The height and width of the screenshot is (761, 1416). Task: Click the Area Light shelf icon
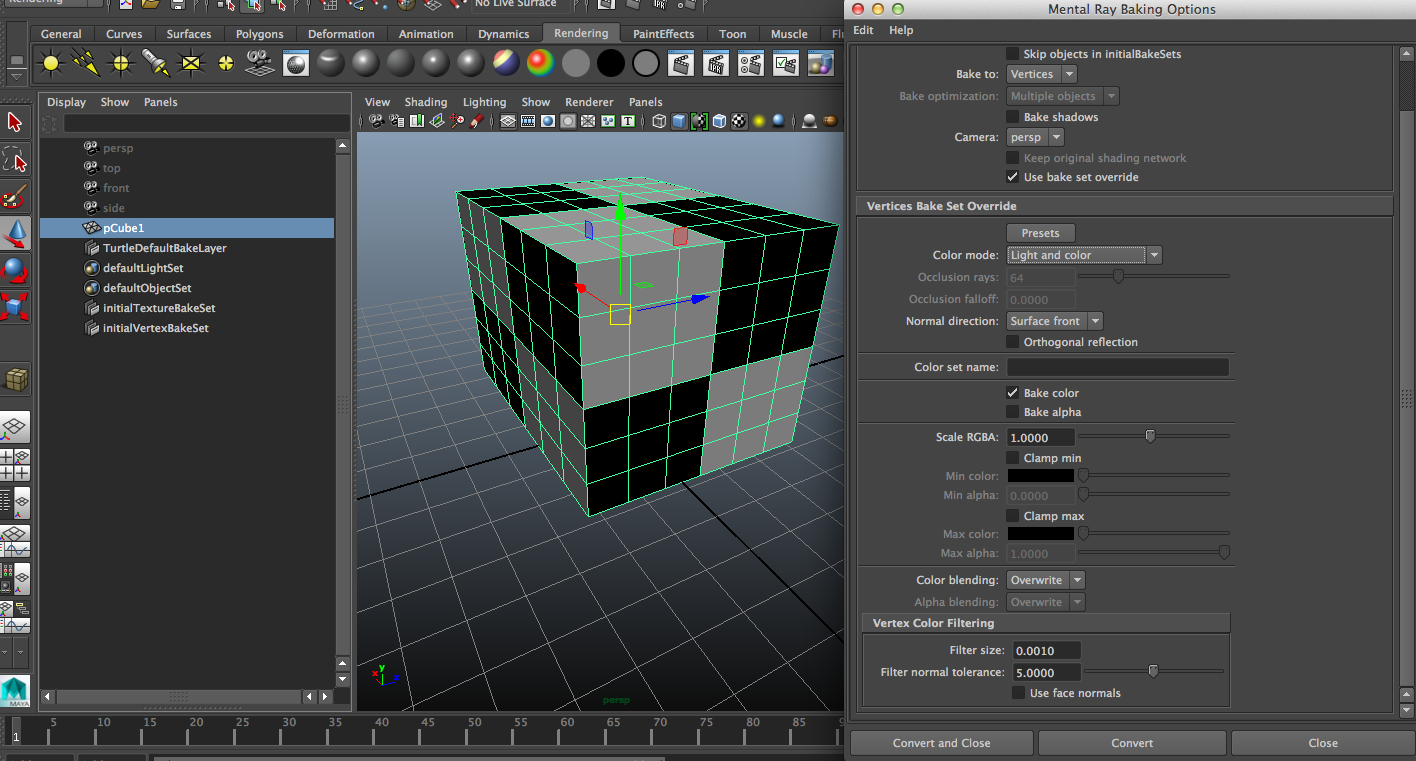pos(190,64)
